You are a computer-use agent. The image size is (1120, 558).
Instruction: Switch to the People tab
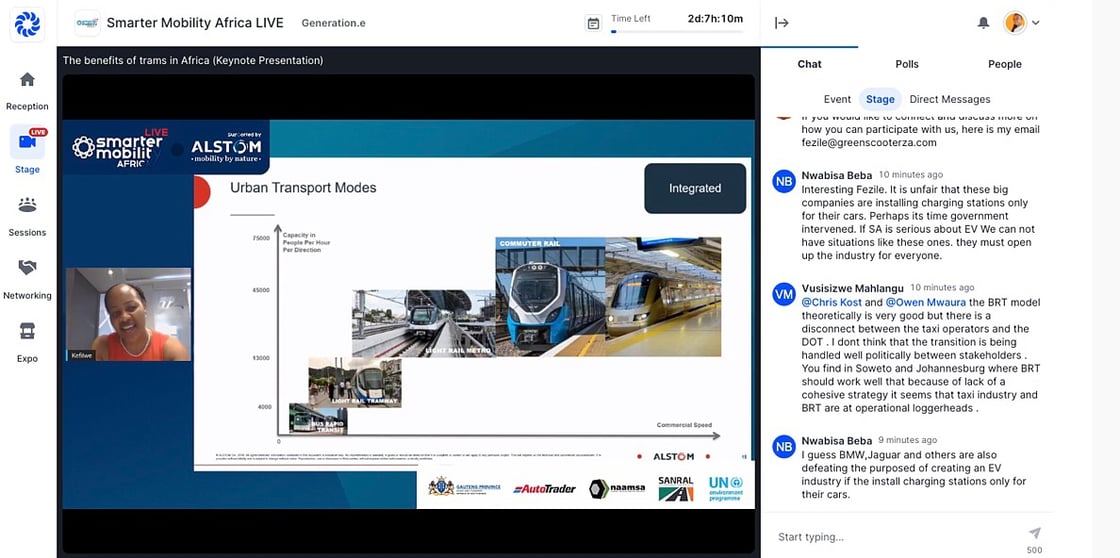1004,64
